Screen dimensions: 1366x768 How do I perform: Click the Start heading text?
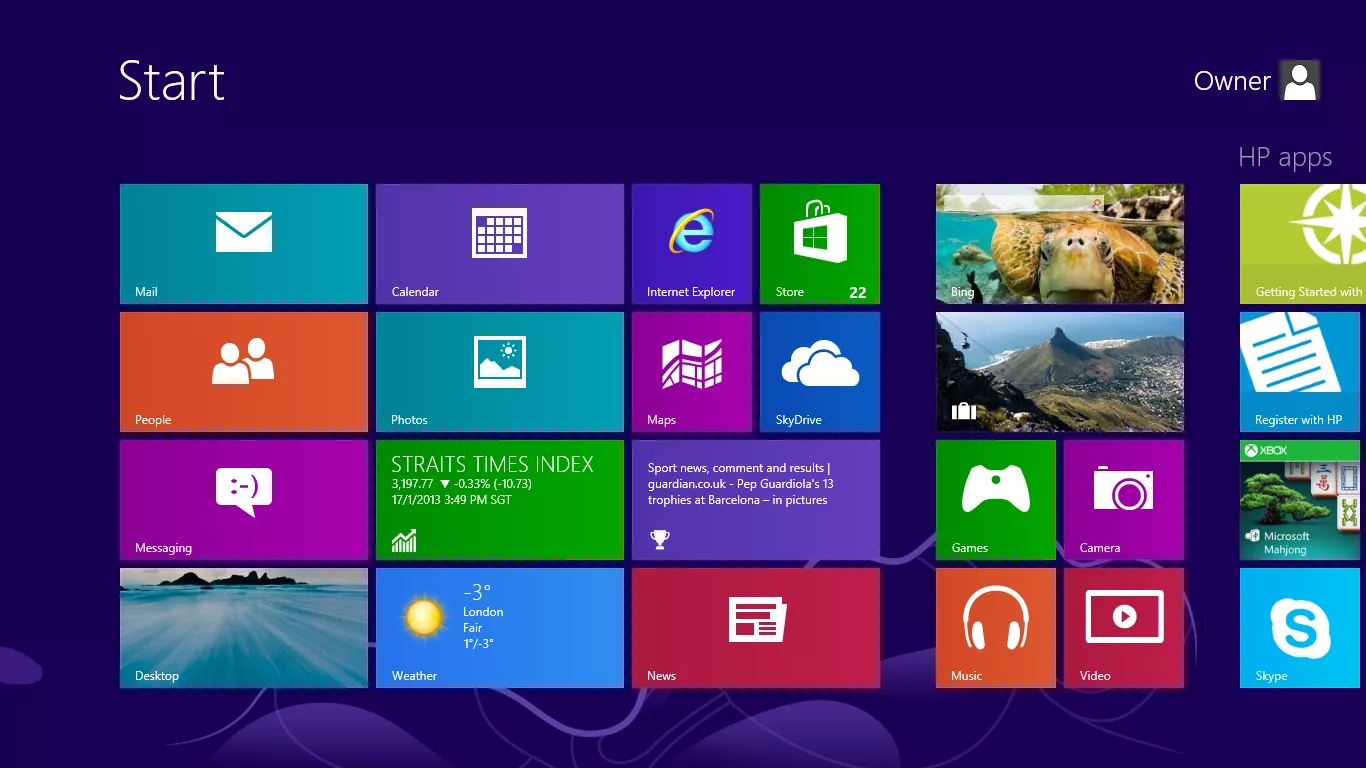point(172,80)
